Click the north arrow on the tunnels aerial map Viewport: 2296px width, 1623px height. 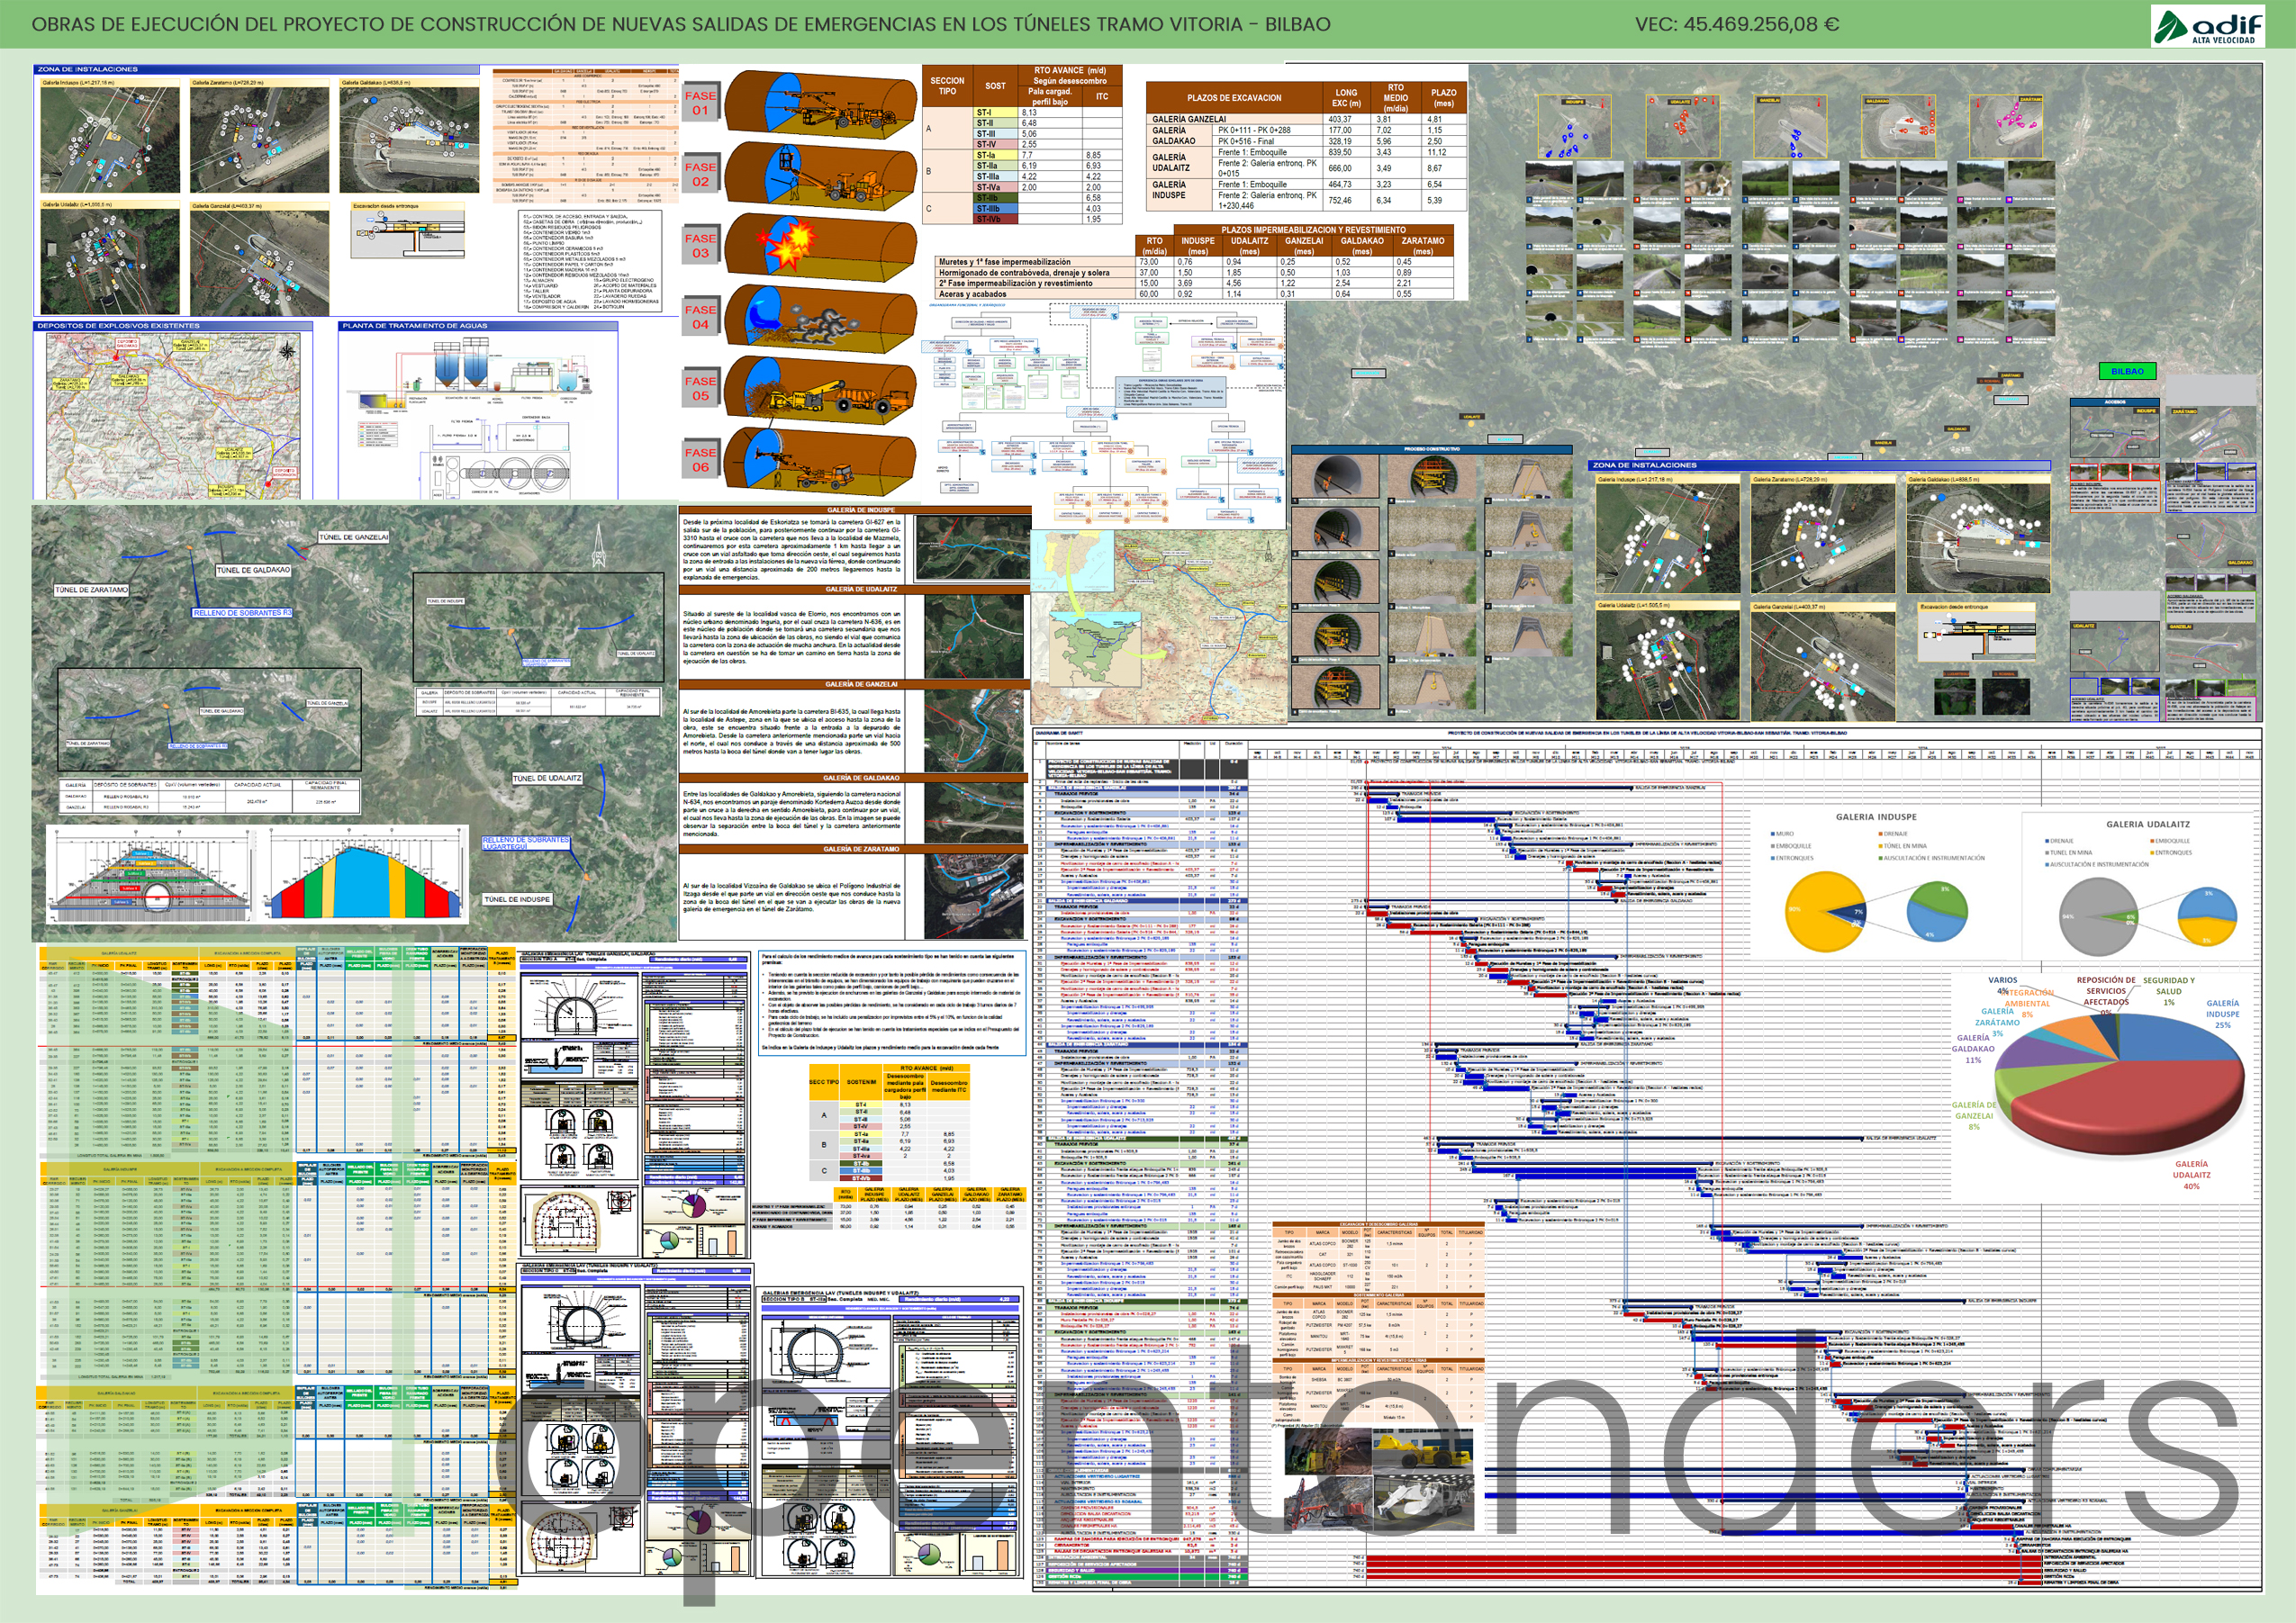click(598, 548)
